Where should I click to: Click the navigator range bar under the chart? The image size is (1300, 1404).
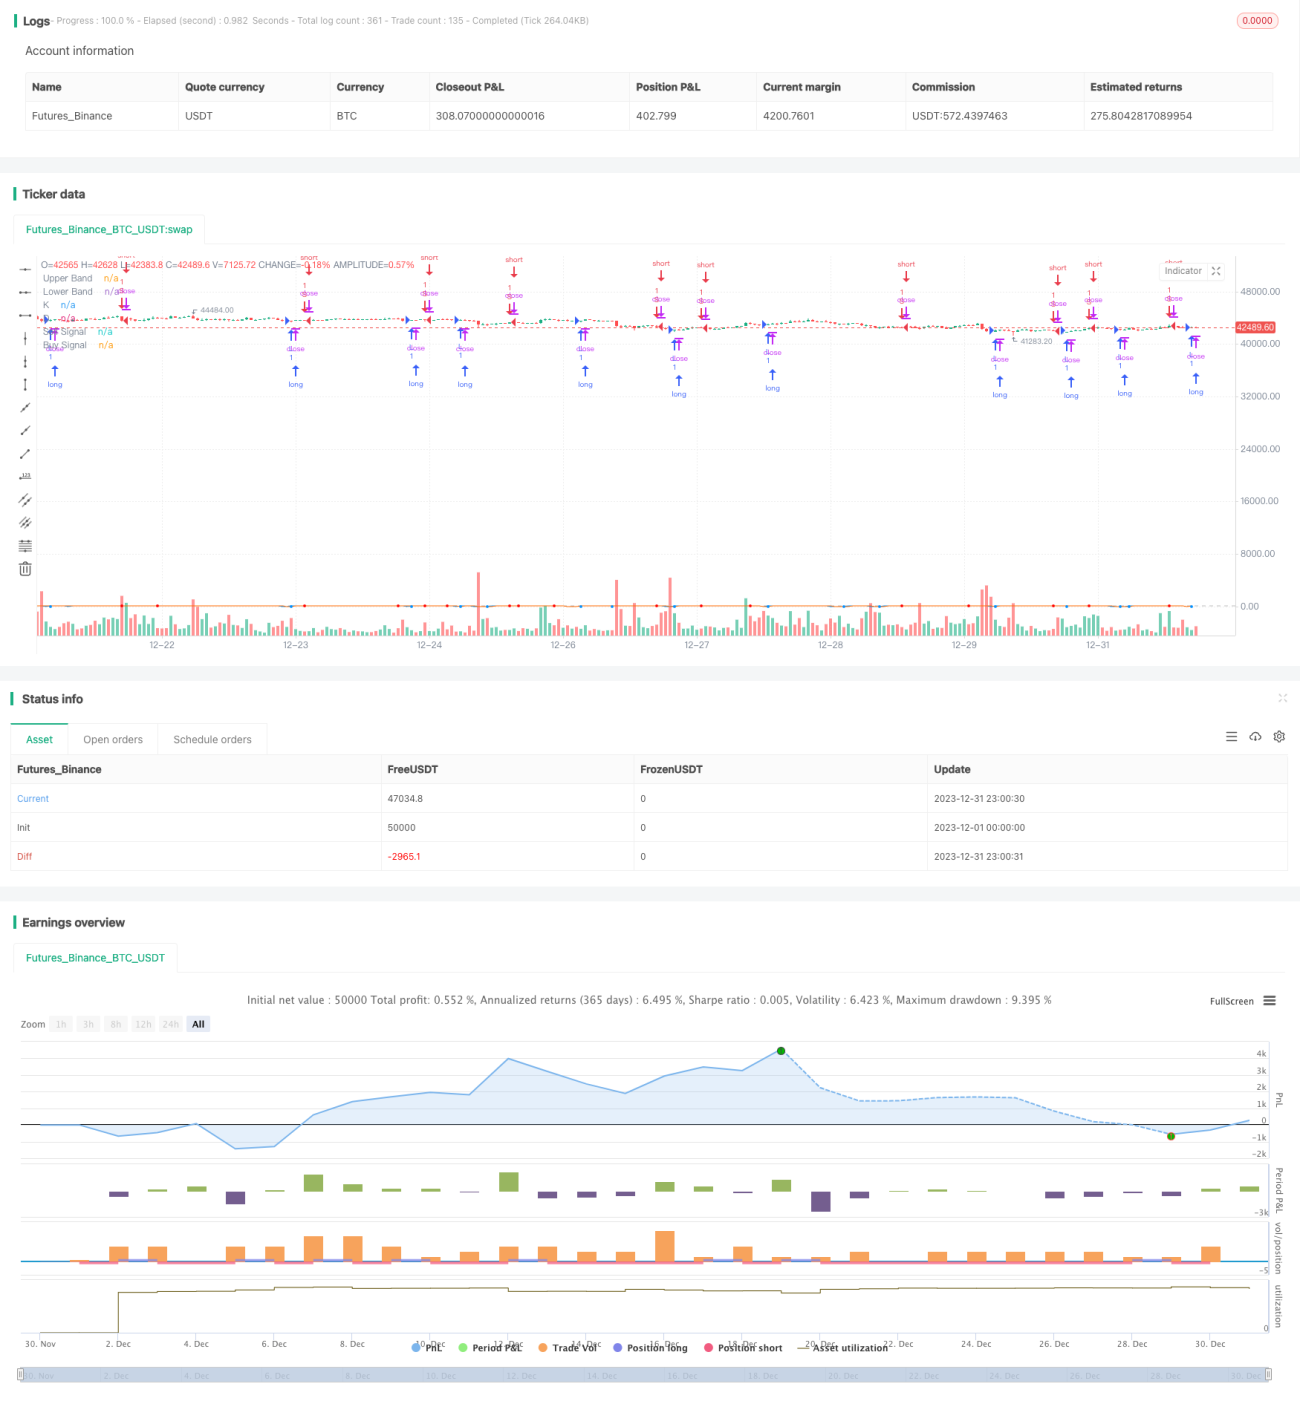click(645, 1375)
